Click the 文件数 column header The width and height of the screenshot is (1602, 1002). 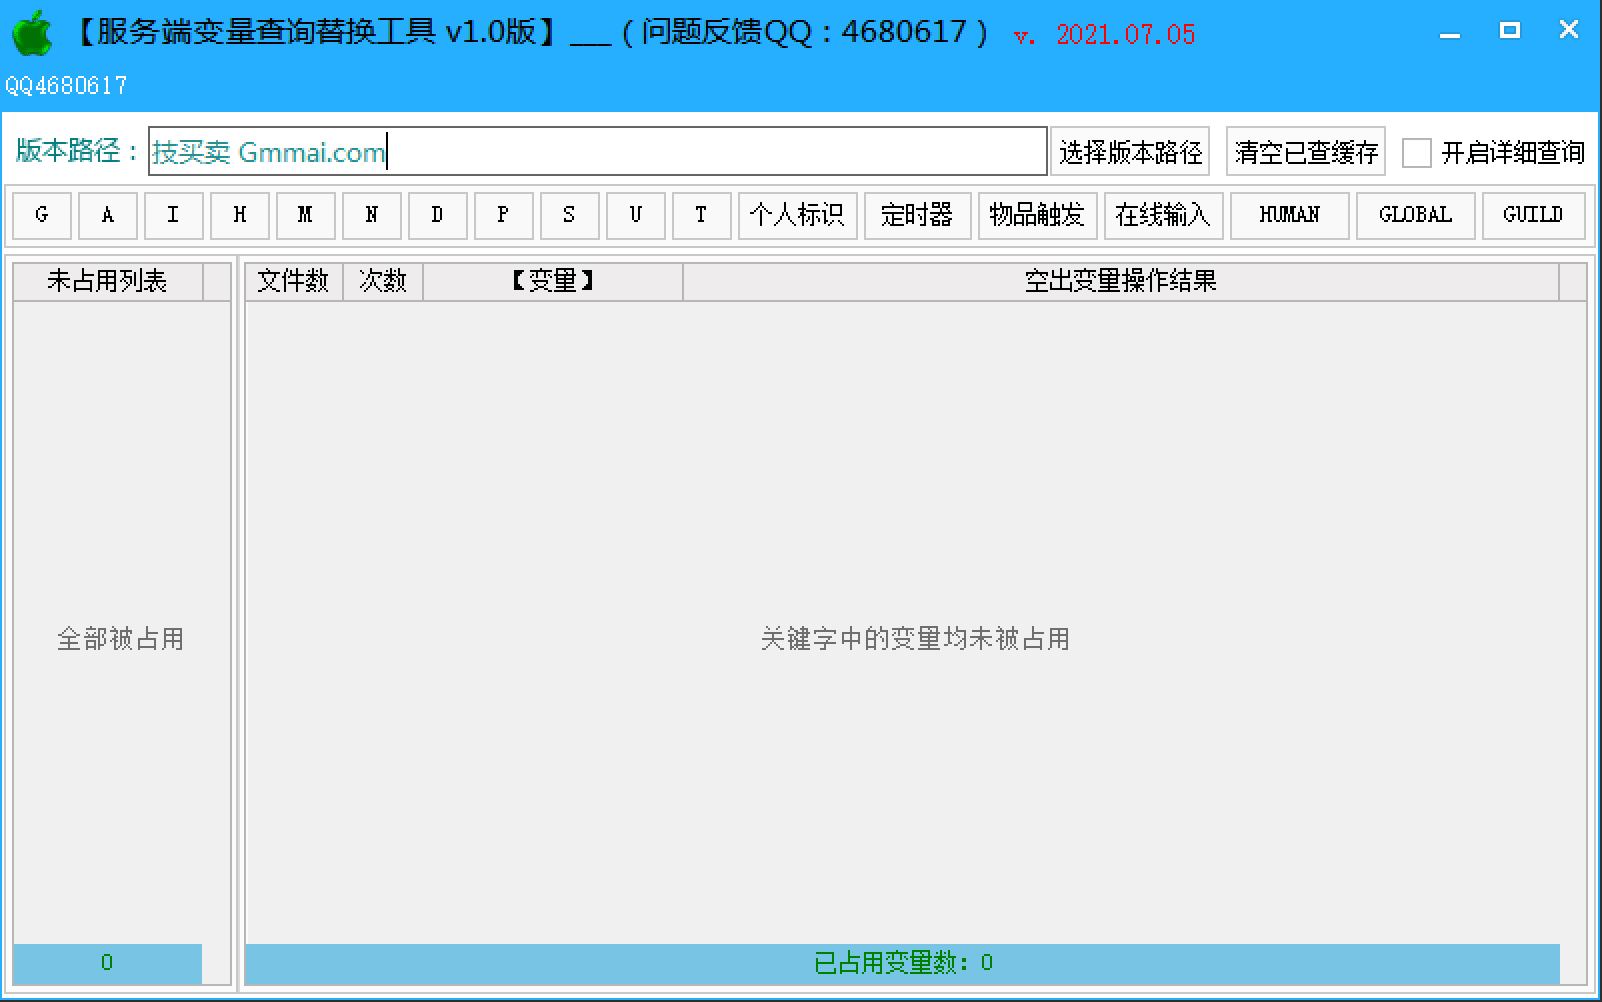294,281
